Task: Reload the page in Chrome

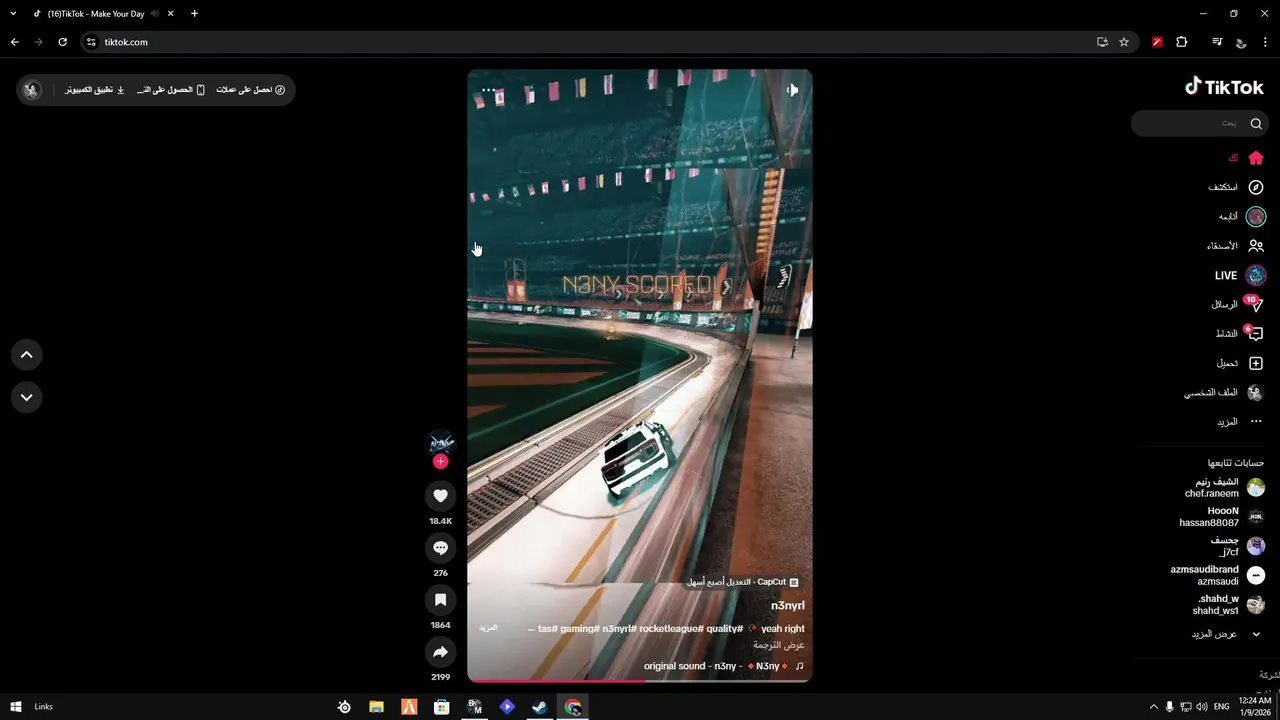Action: 62,42
